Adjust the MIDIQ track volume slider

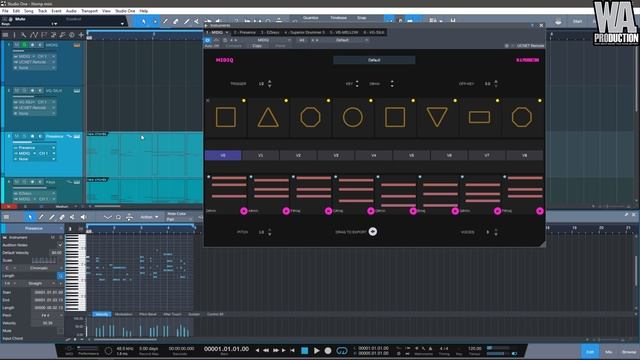24,51
